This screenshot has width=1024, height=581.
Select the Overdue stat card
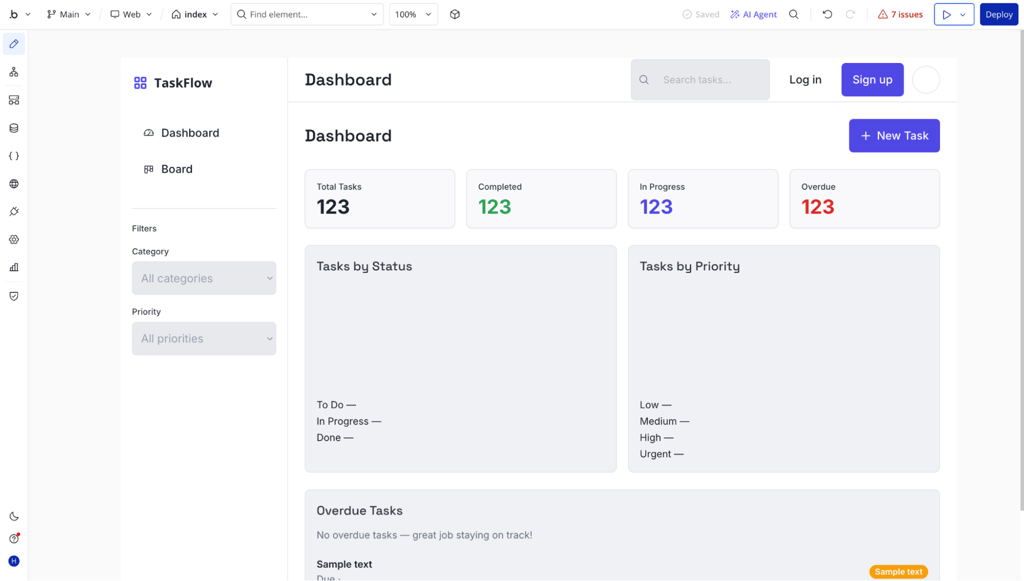[x=865, y=199]
